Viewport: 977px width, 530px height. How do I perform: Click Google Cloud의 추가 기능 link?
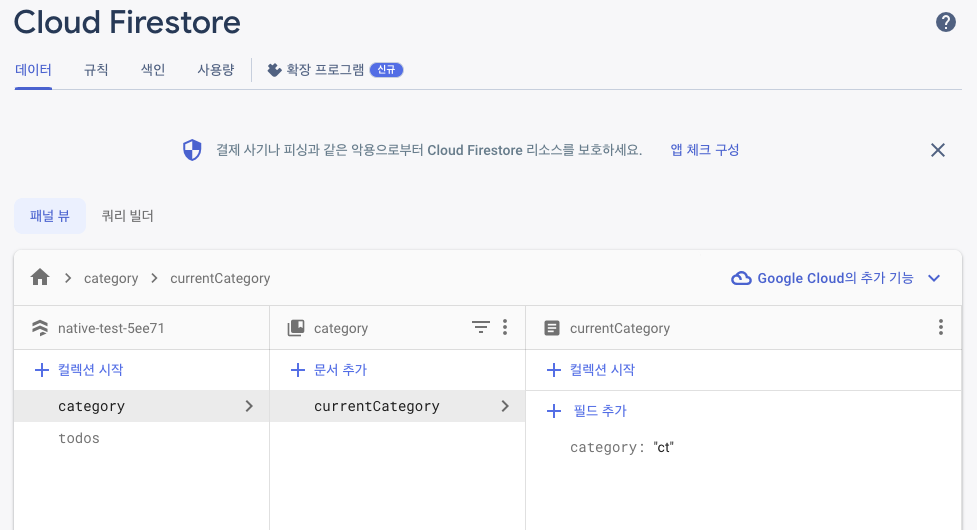click(835, 278)
